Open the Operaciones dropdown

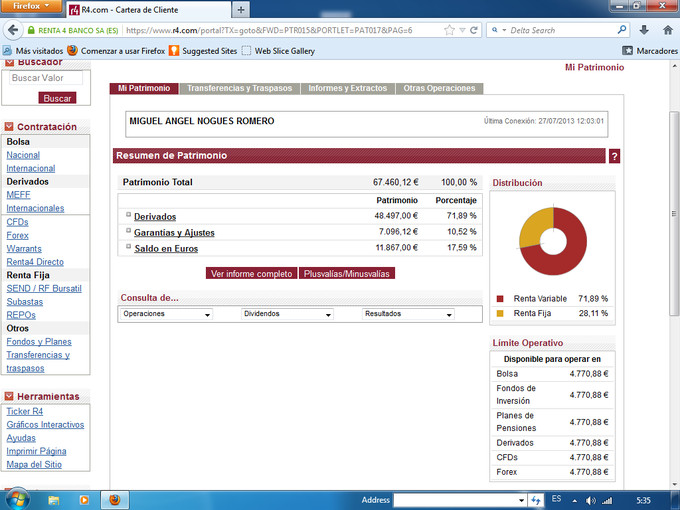point(166,314)
